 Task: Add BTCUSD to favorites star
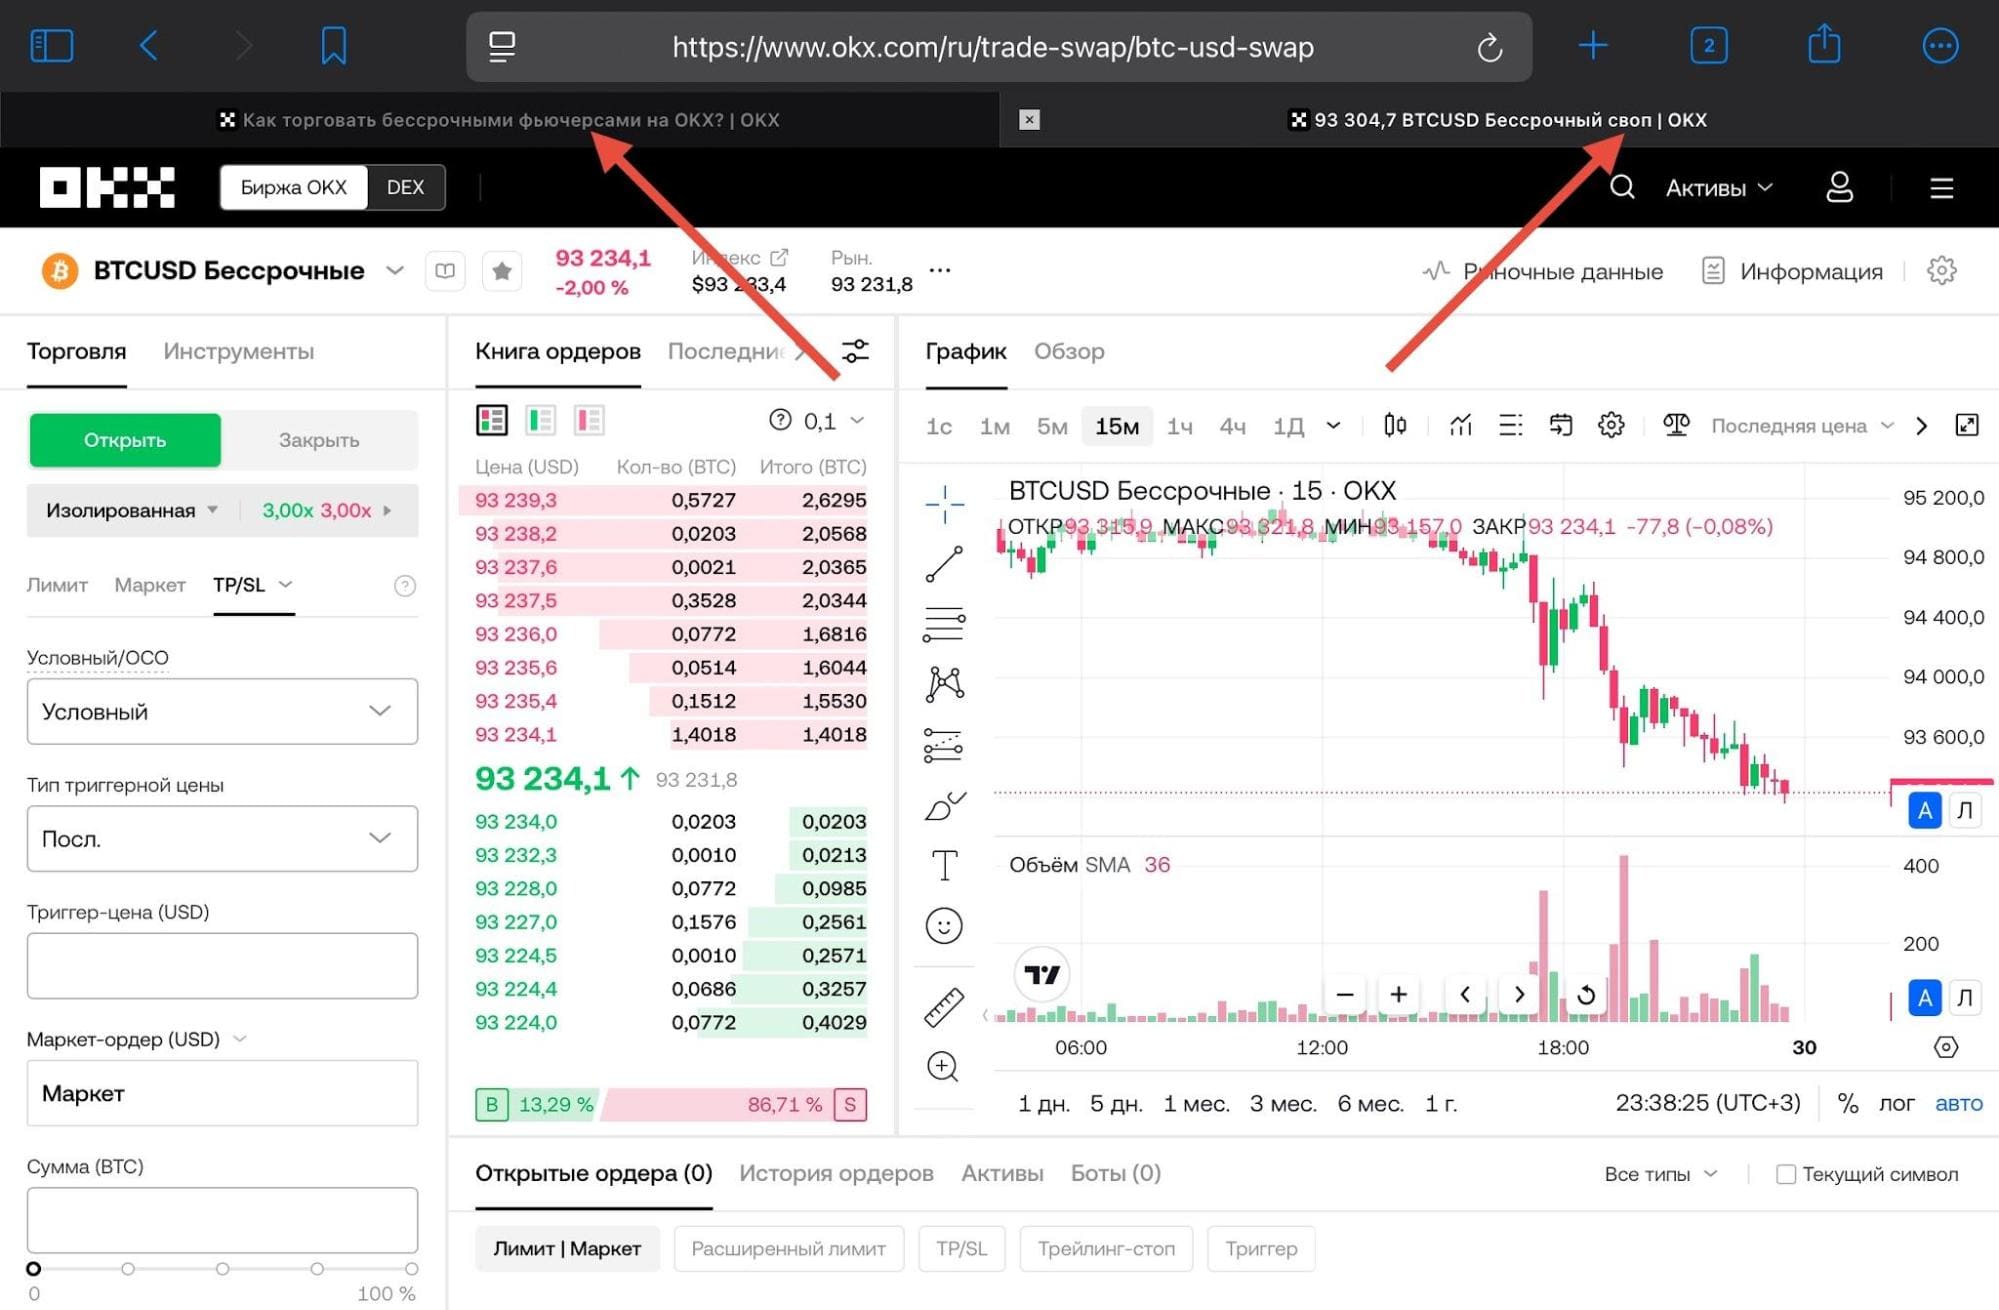click(502, 271)
